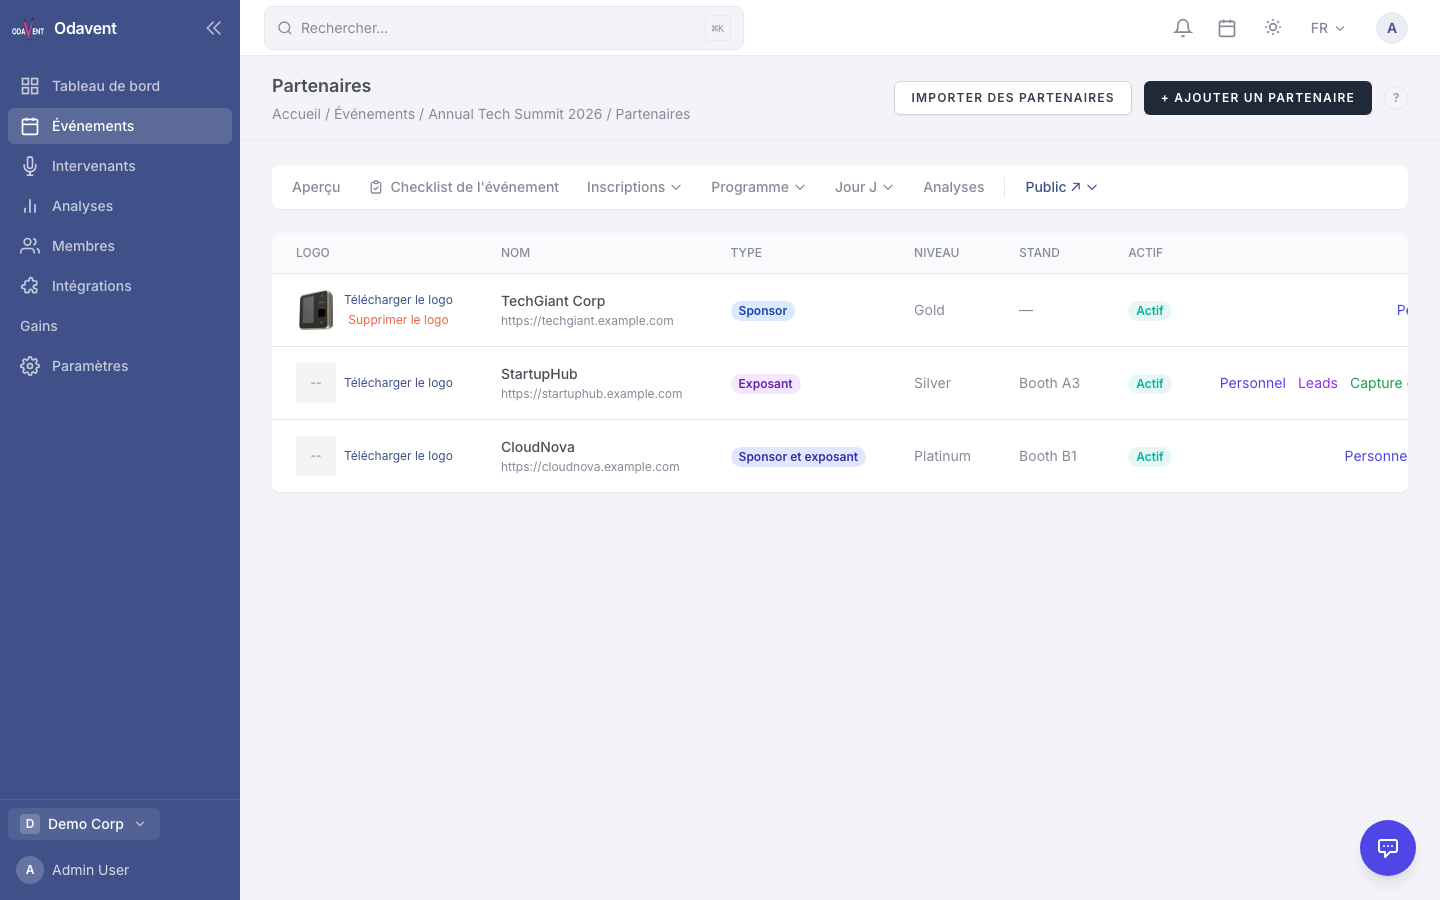
Task: Switch to the Aperçu tab
Action: (x=316, y=187)
